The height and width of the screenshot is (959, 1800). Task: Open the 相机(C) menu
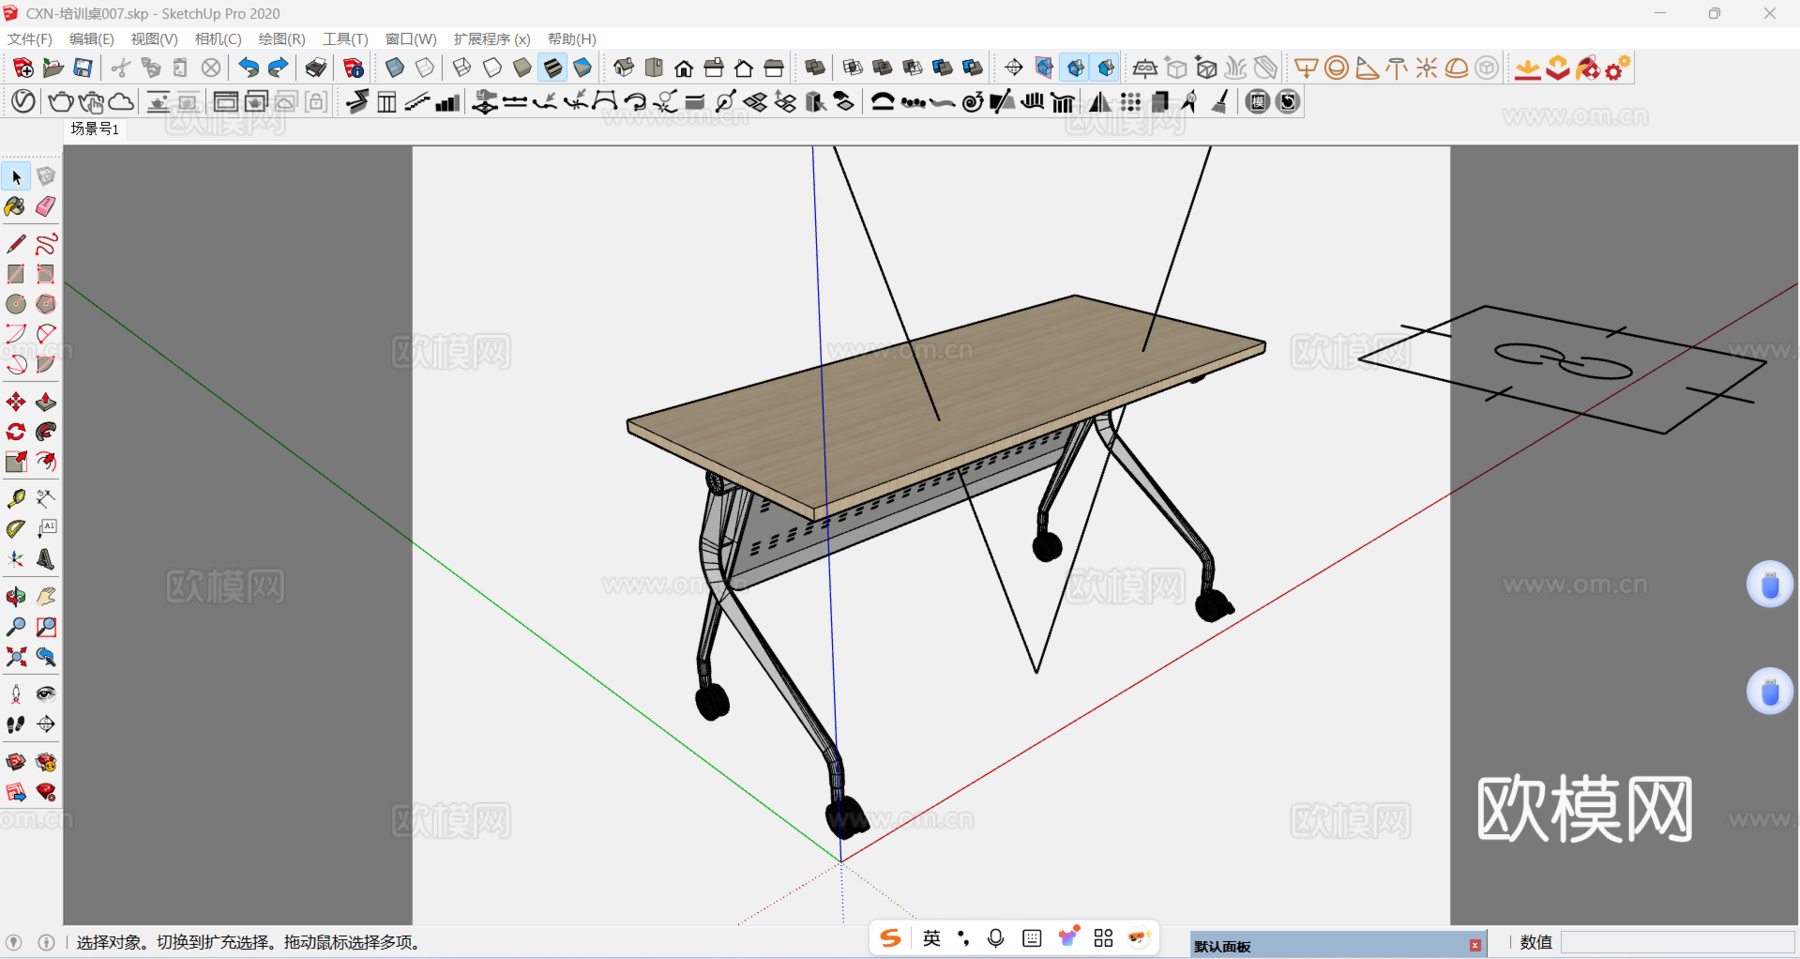(x=218, y=39)
